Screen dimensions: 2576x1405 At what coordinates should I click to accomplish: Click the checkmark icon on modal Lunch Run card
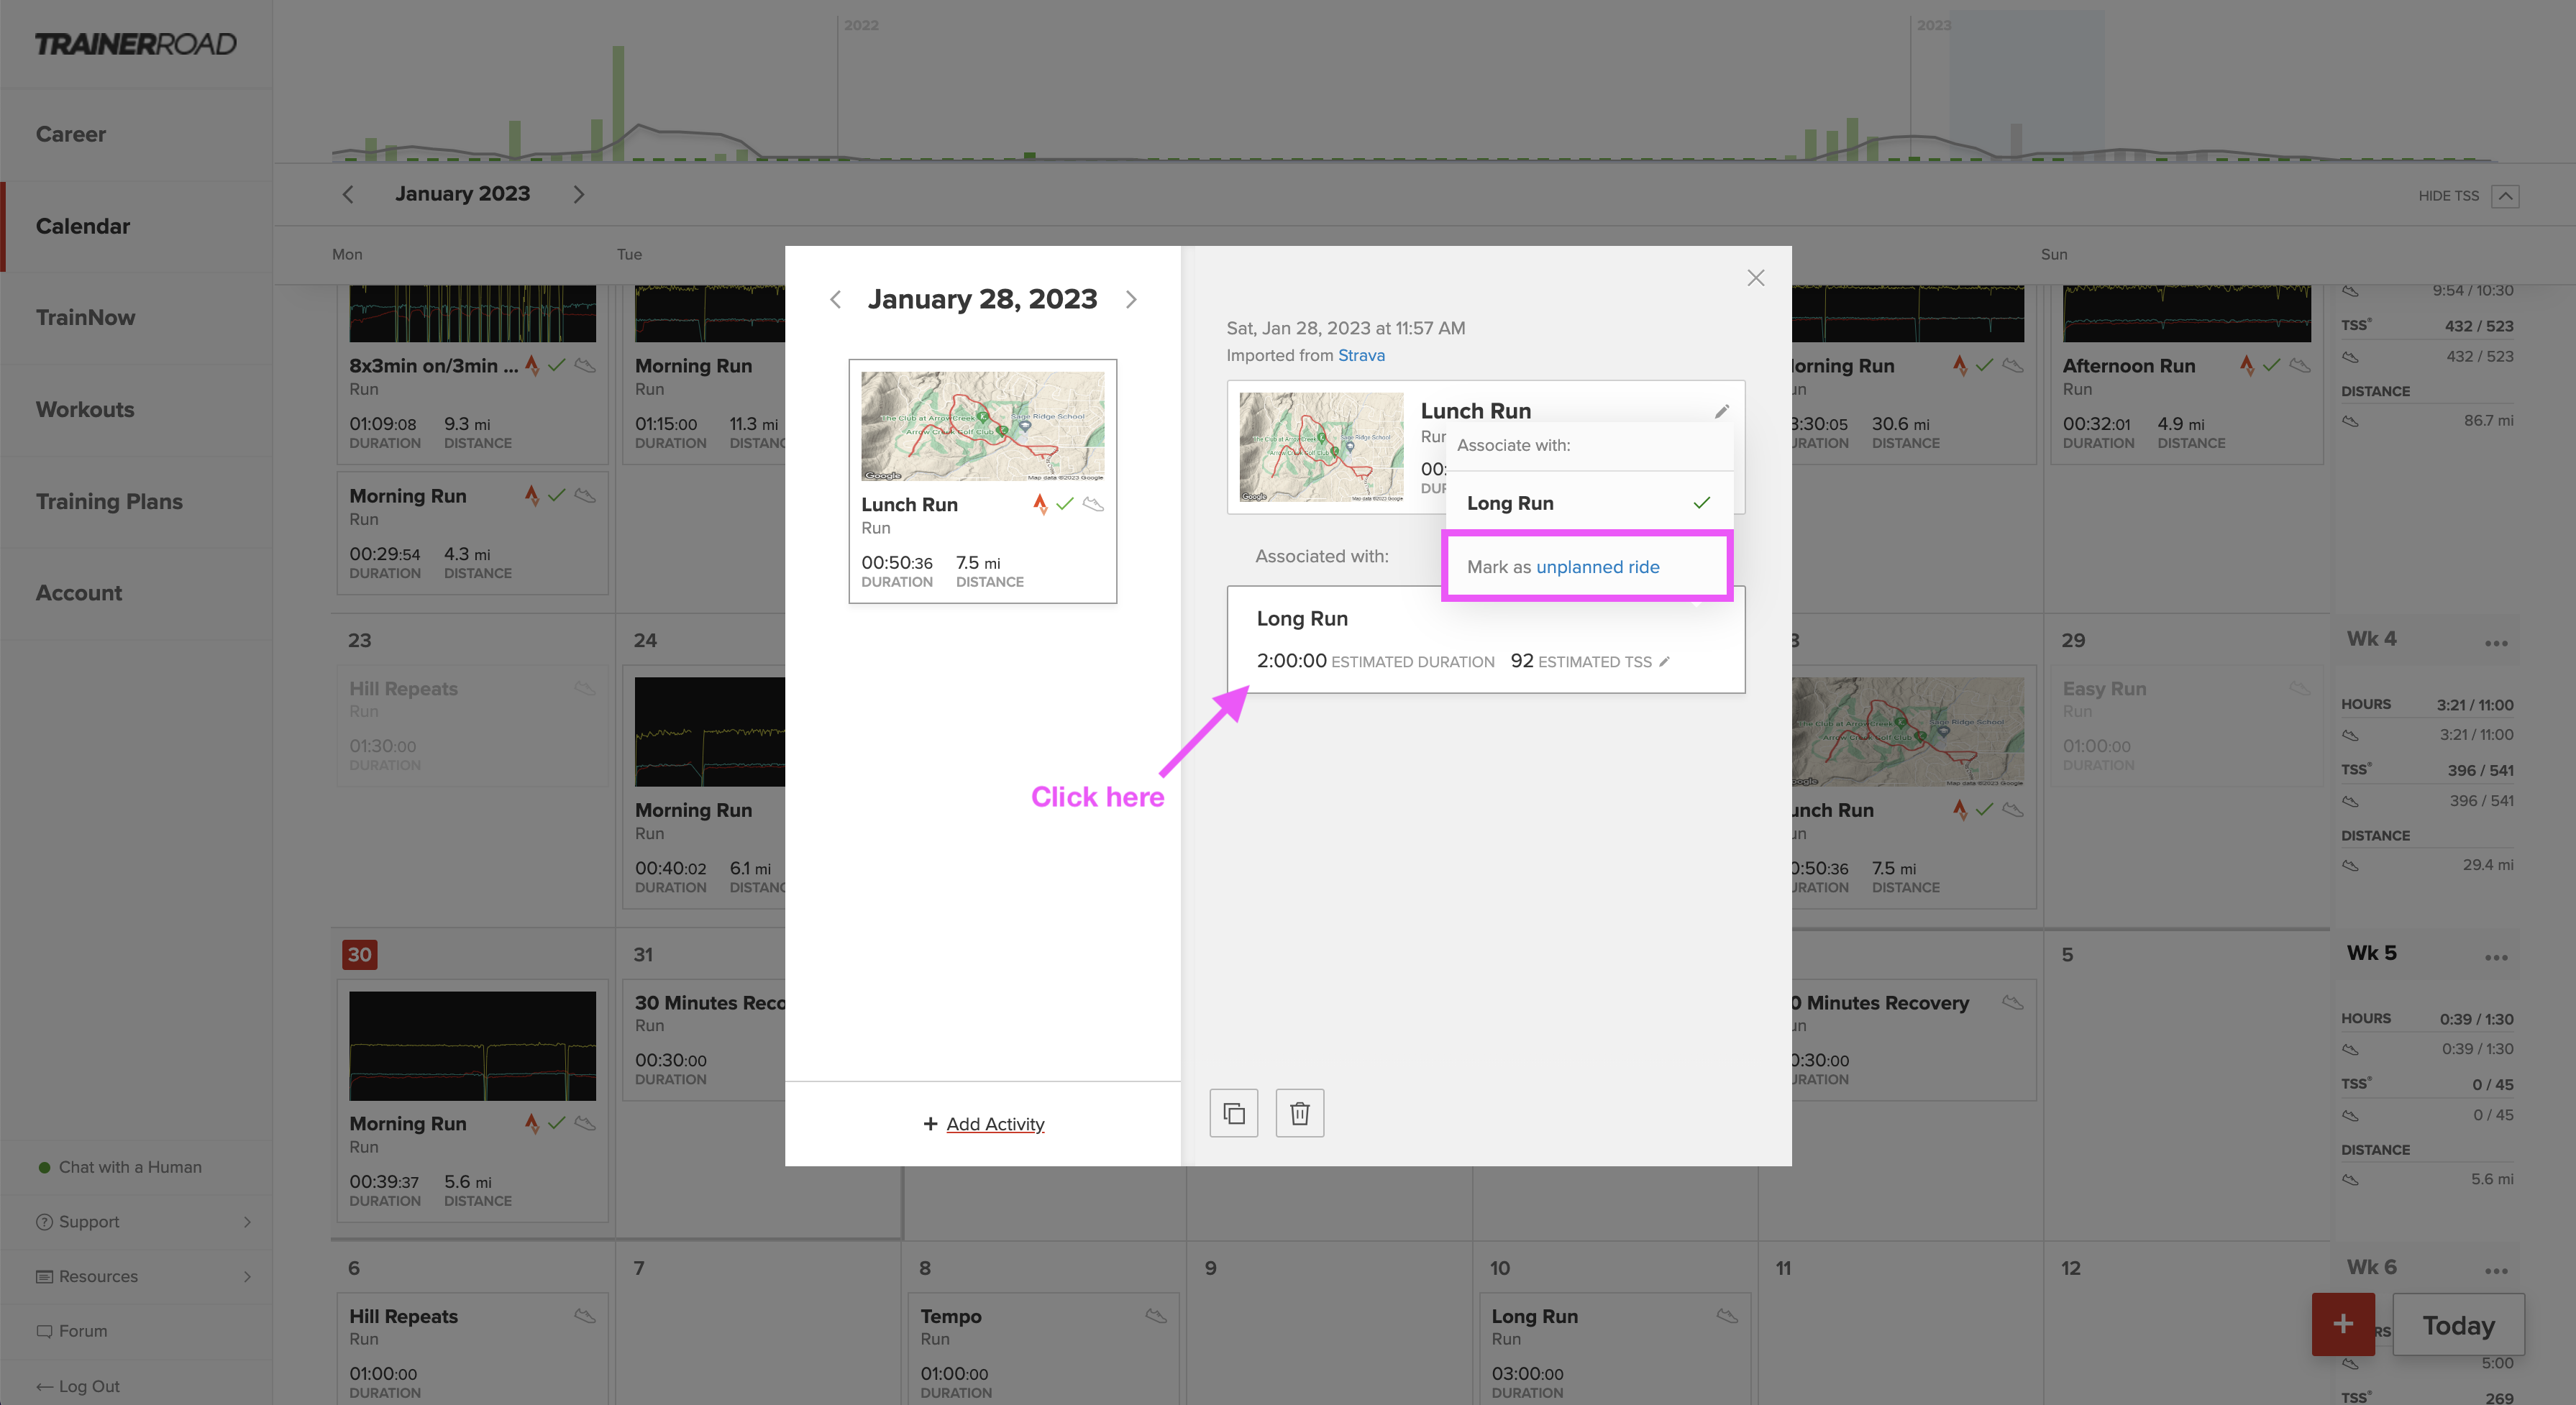coord(1065,504)
